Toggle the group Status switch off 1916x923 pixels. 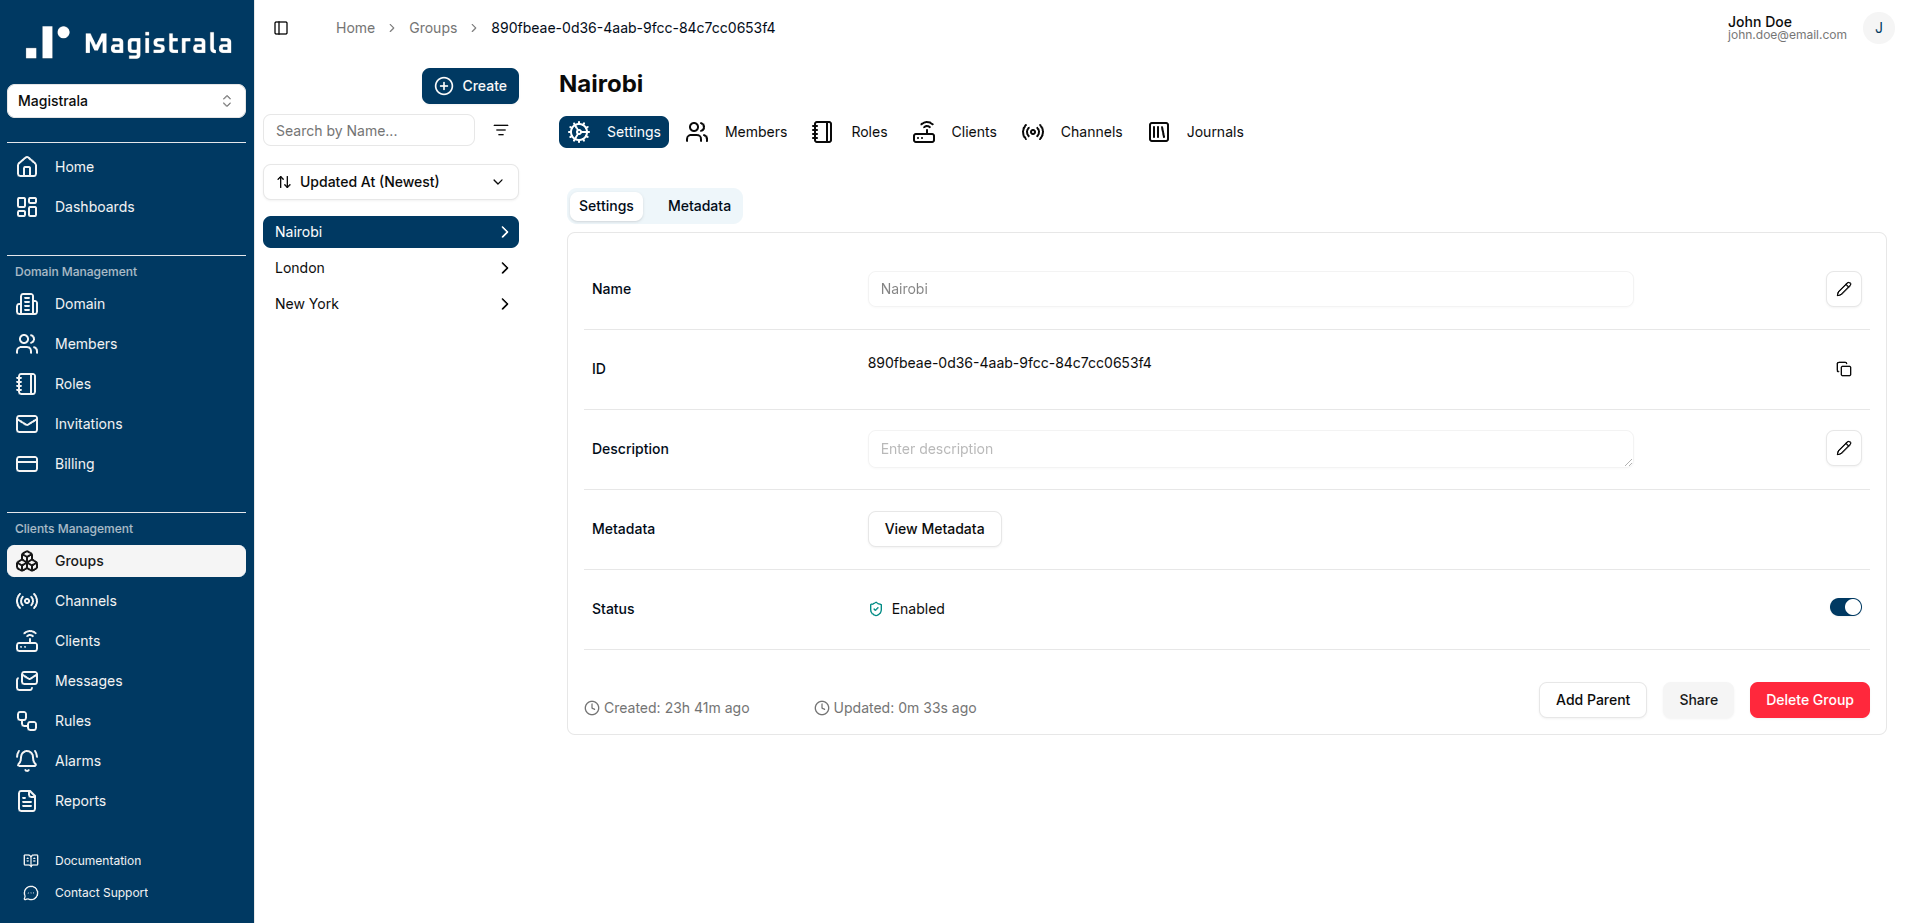tap(1845, 607)
